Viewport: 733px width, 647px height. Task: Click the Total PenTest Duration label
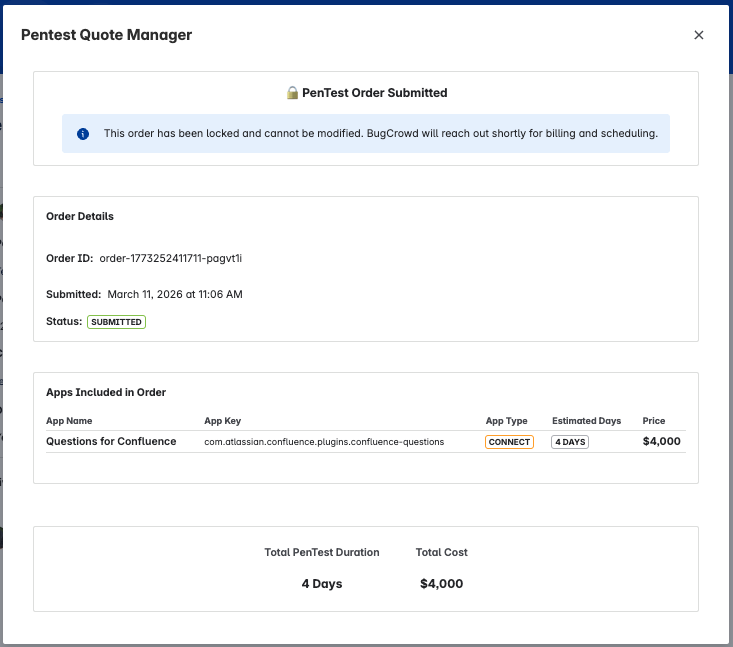pyautogui.click(x=322, y=553)
